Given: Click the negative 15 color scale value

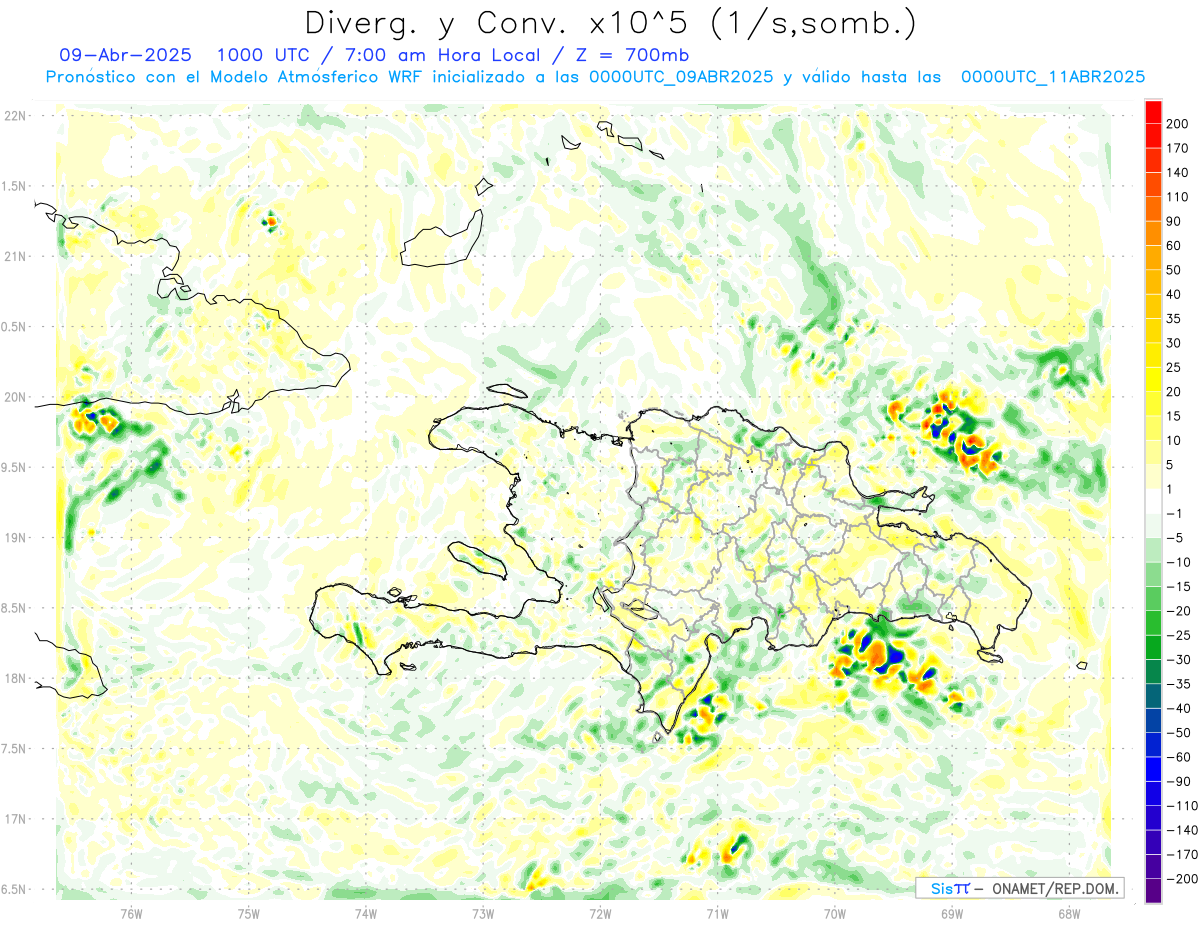Looking at the screenshot, I should (x=1179, y=586).
